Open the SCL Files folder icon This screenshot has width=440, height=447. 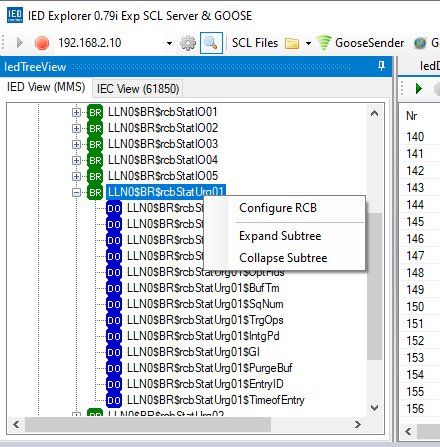[x=292, y=43]
